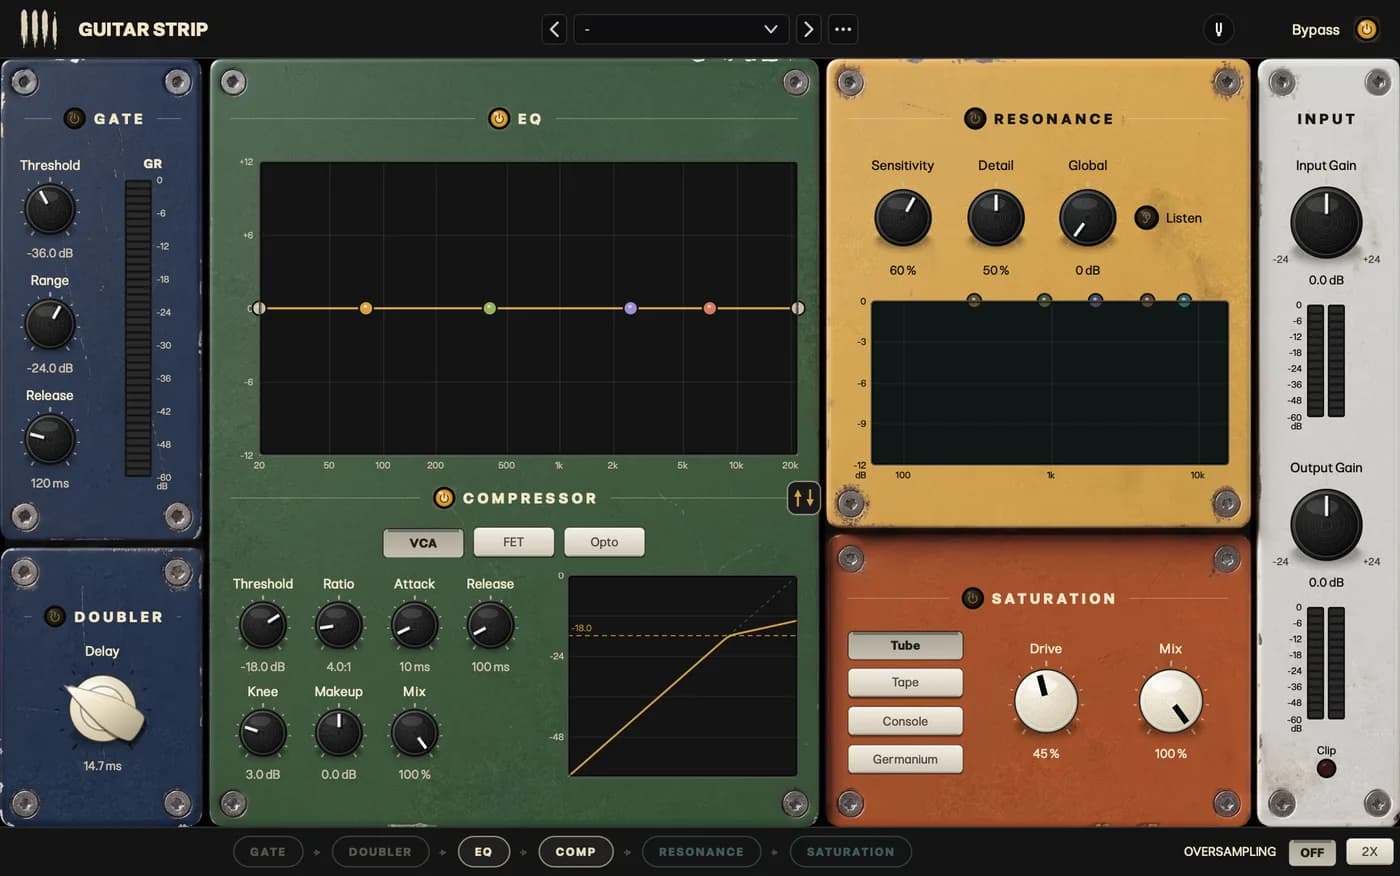Click the Saturation Drive knob

click(x=1046, y=701)
